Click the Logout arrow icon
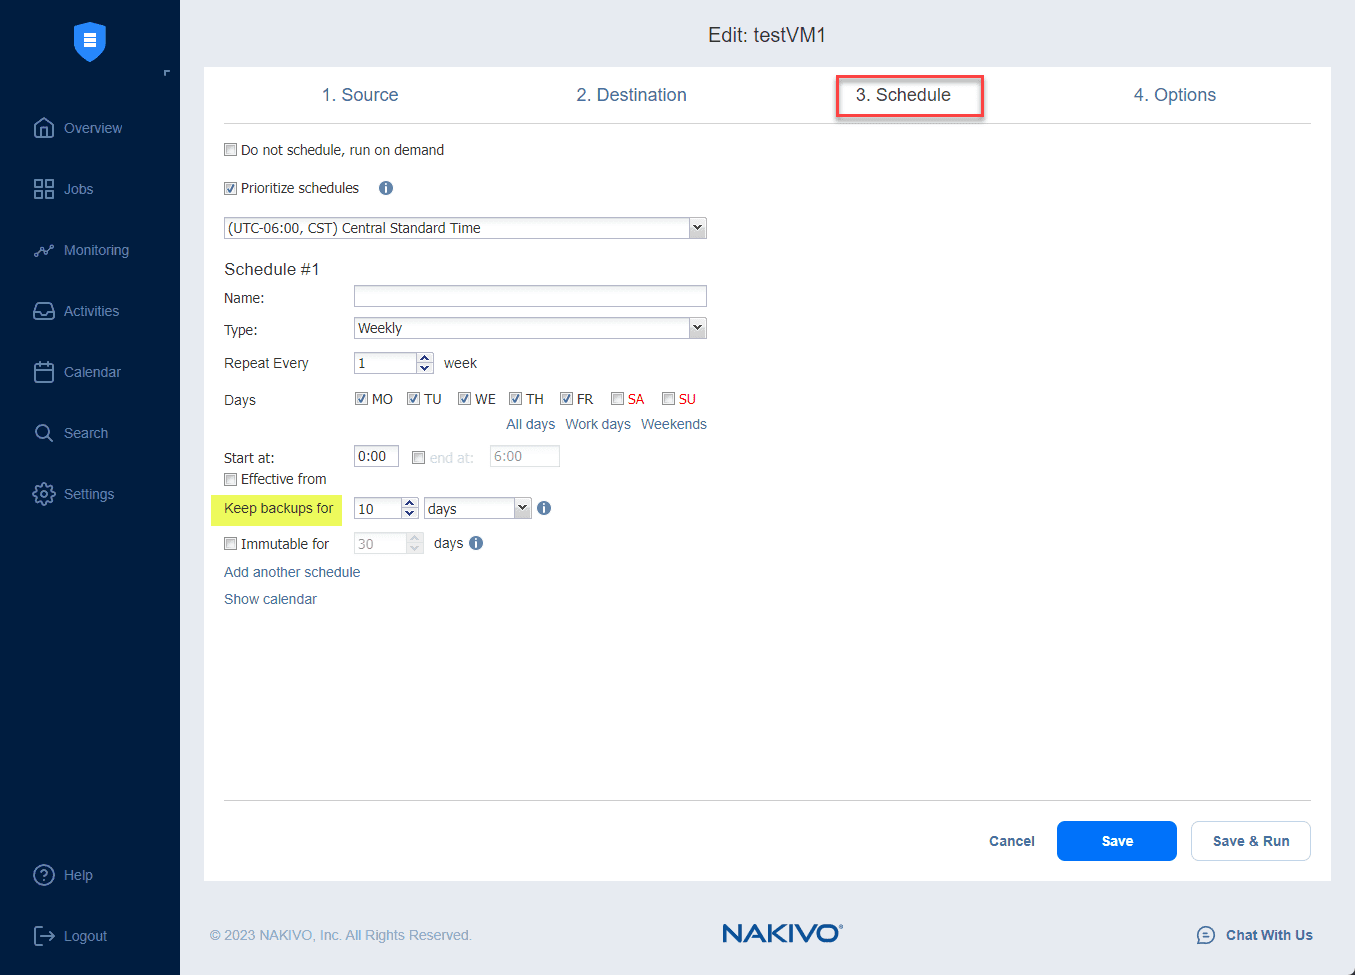 pyautogui.click(x=44, y=936)
